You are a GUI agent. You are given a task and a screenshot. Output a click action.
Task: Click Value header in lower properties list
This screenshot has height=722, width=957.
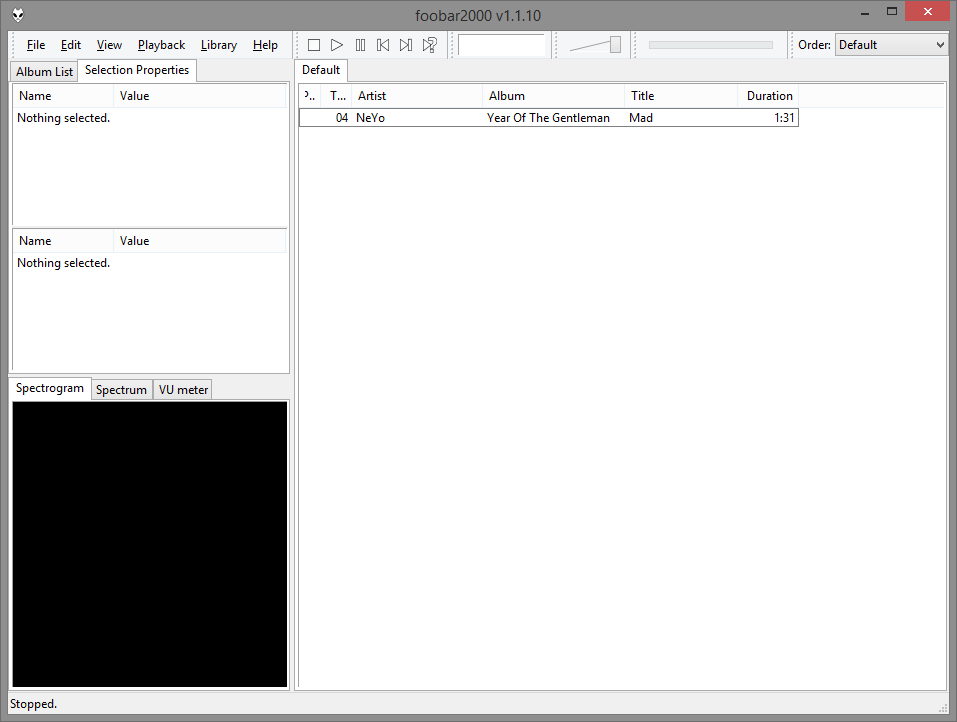click(x=200, y=241)
